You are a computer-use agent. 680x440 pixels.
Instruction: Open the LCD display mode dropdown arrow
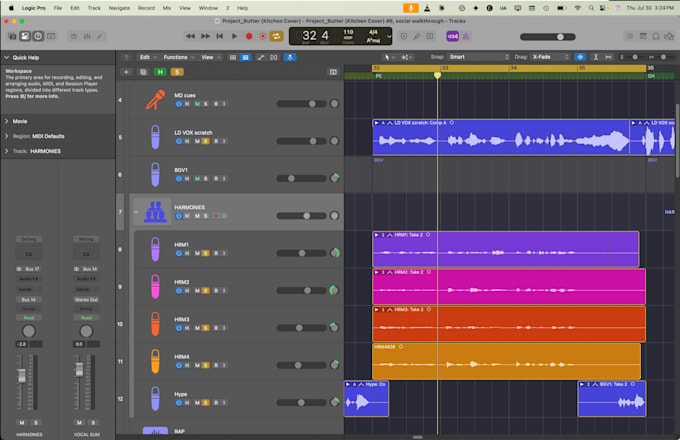389,36
